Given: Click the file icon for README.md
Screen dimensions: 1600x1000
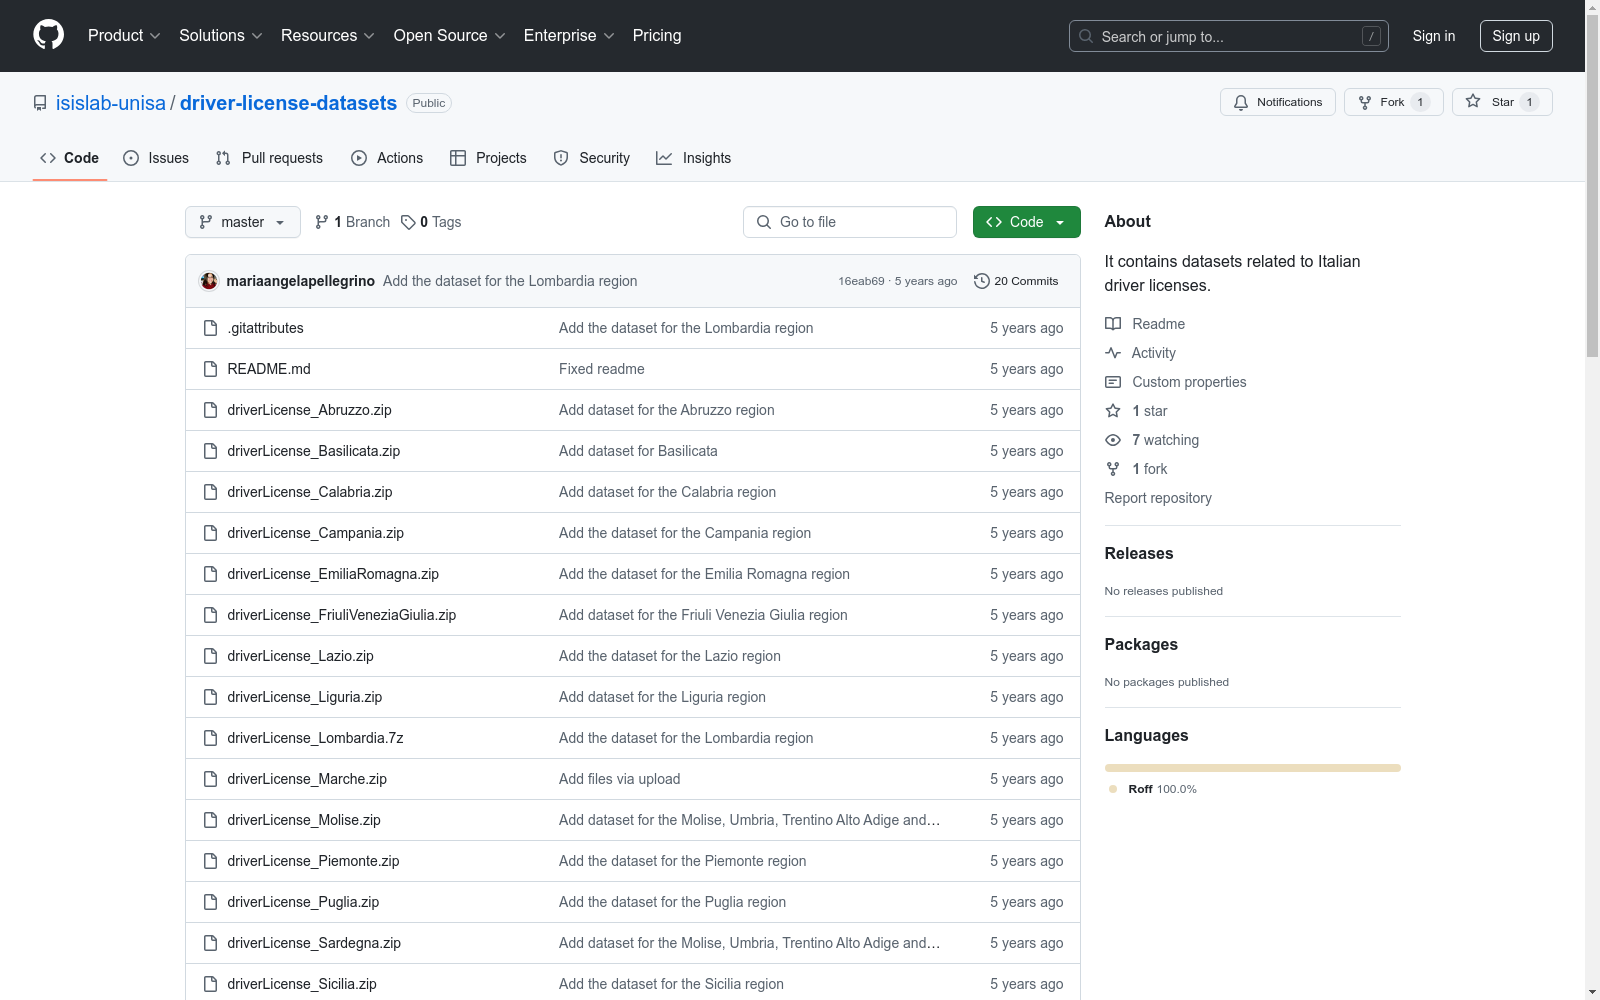Looking at the screenshot, I should click(x=210, y=369).
